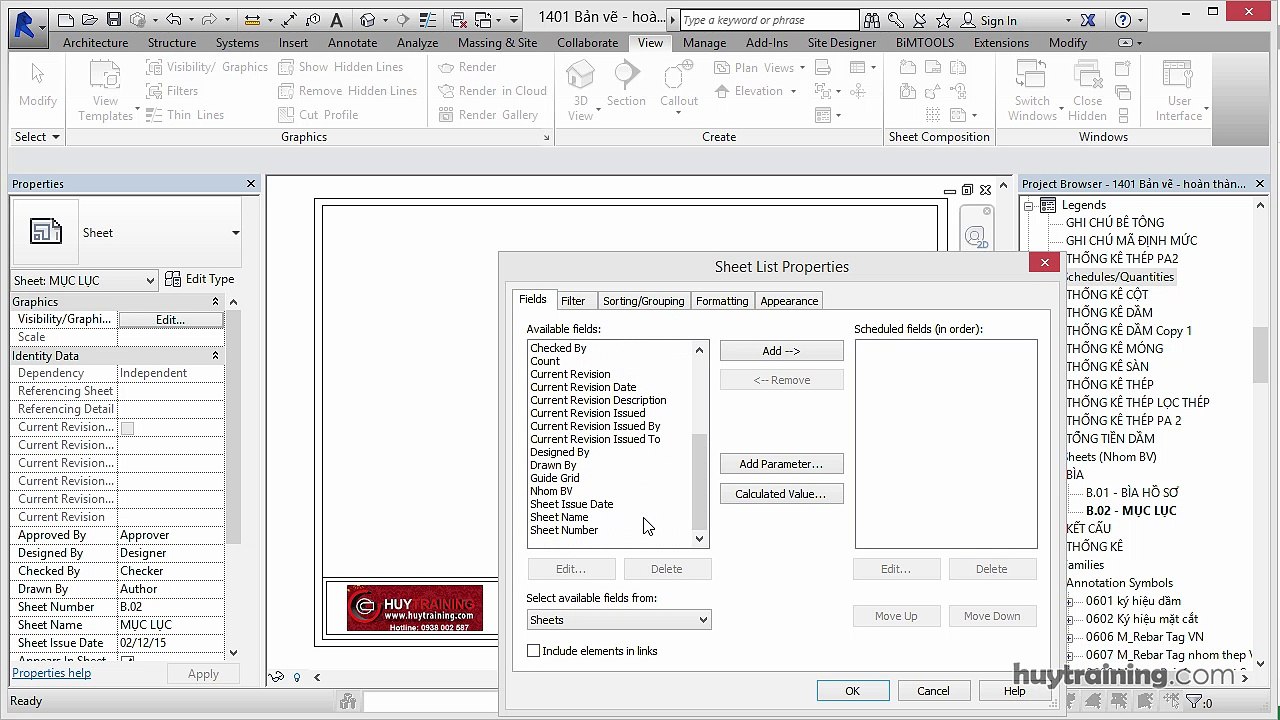
Task: Collapse the Identity Data section in Properties
Action: pos(215,356)
